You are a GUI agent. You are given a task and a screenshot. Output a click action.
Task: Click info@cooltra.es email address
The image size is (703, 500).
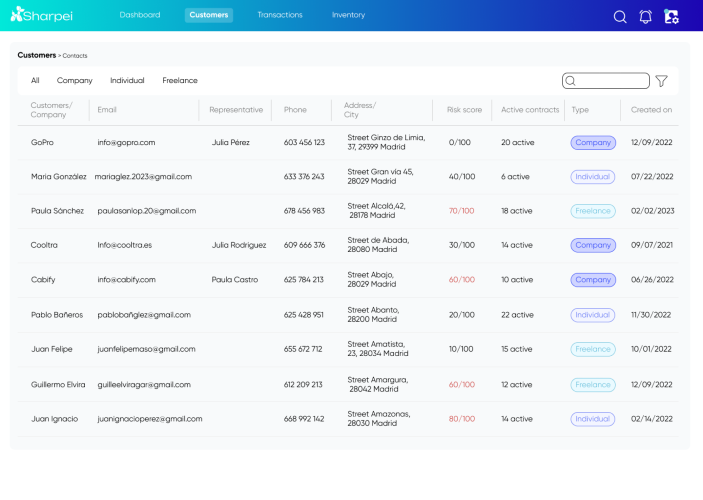tap(125, 245)
